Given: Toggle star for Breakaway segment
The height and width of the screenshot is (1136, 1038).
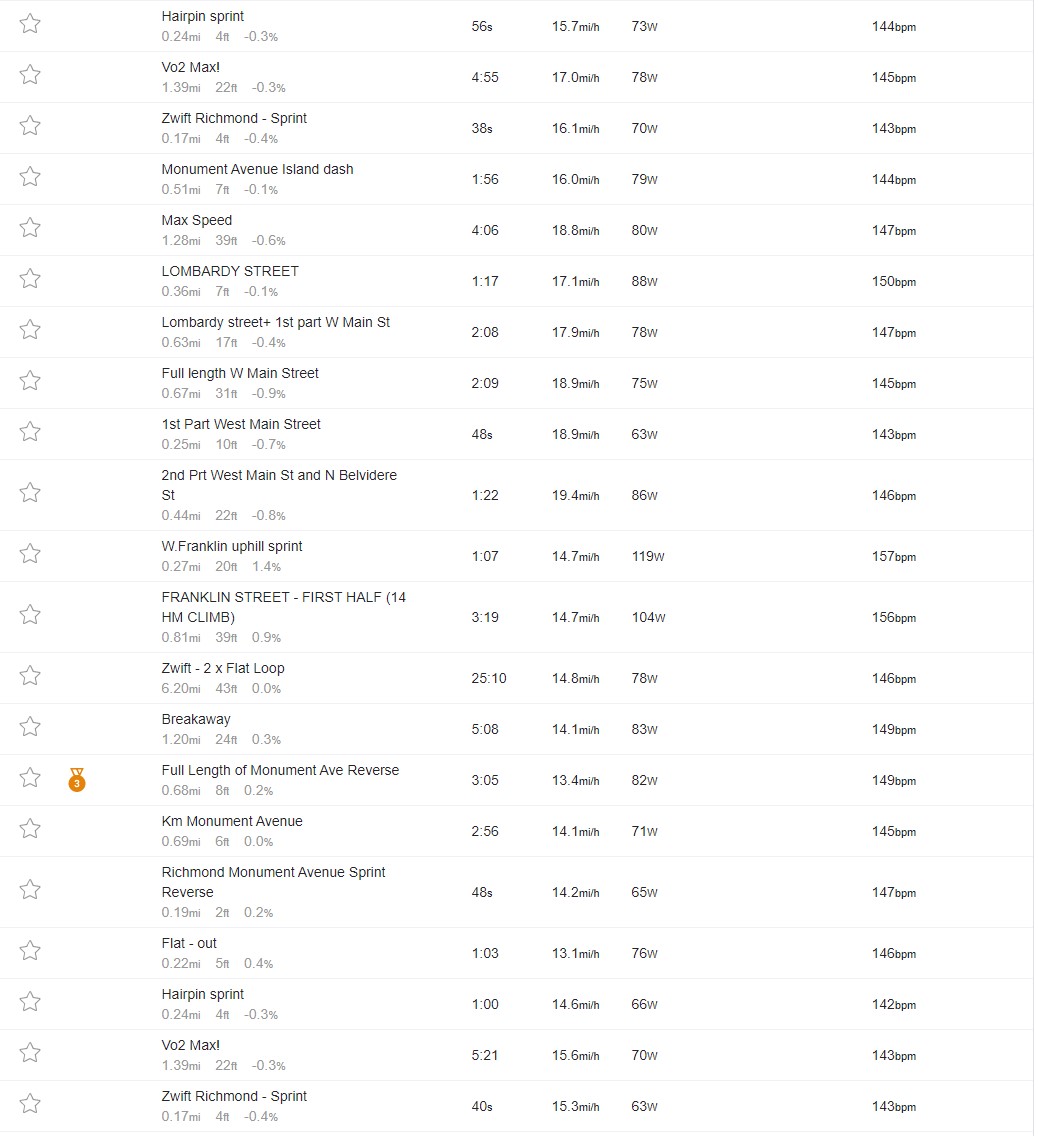Looking at the screenshot, I should pyautogui.click(x=30, y=726).
